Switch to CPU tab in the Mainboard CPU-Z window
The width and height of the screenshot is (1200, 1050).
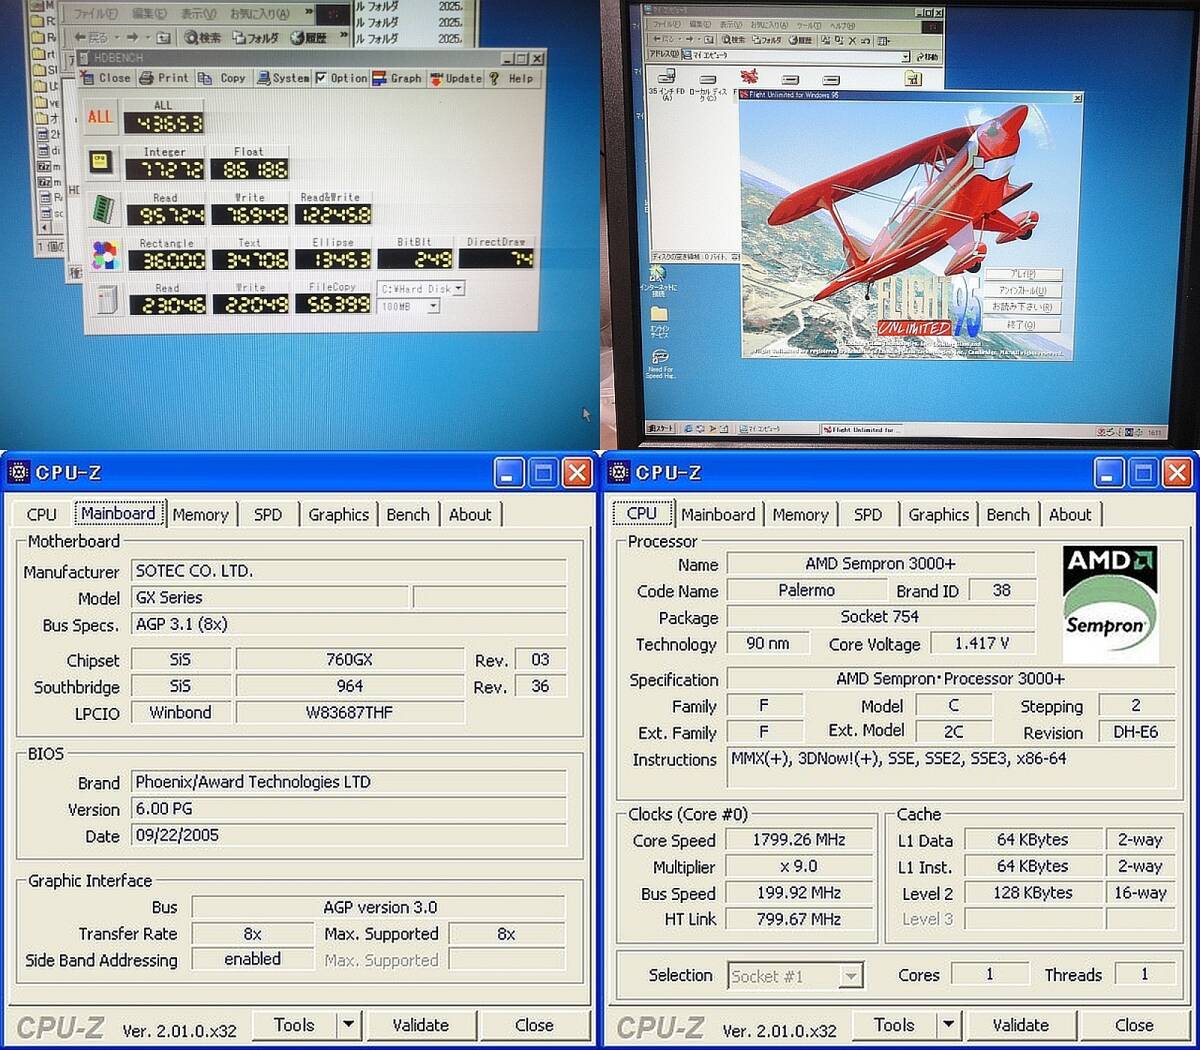coord(42,514)
